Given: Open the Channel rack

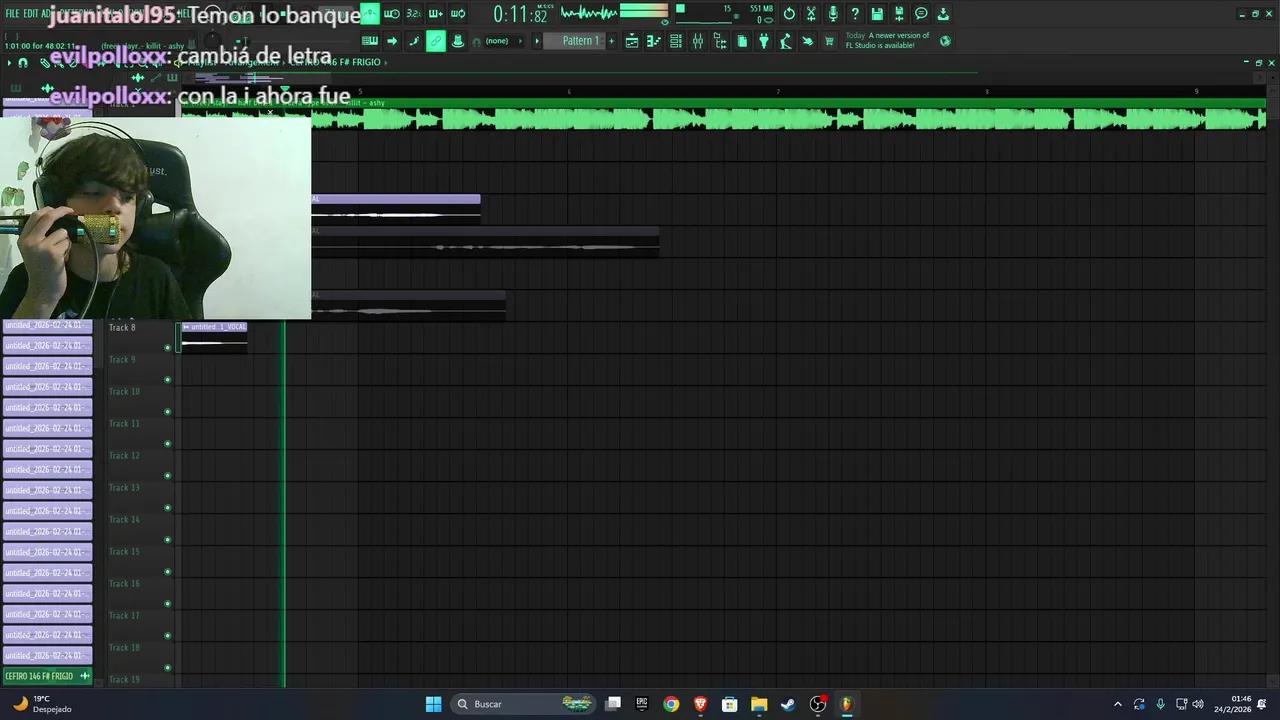Looking at the screenshot, I should [676, 40].
